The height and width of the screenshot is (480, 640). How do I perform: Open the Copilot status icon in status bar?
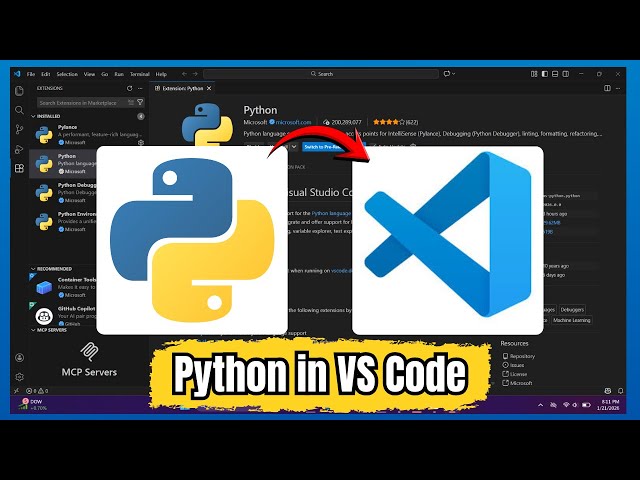point(608,391)
